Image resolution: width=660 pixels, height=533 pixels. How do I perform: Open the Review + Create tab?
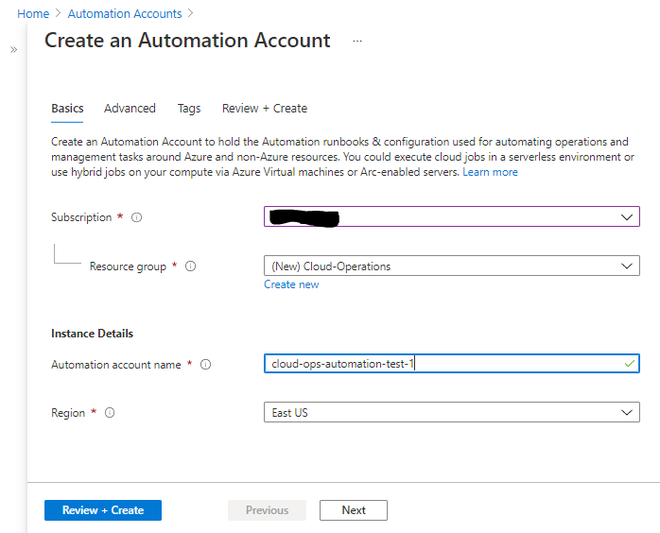(x=264, y=108)
